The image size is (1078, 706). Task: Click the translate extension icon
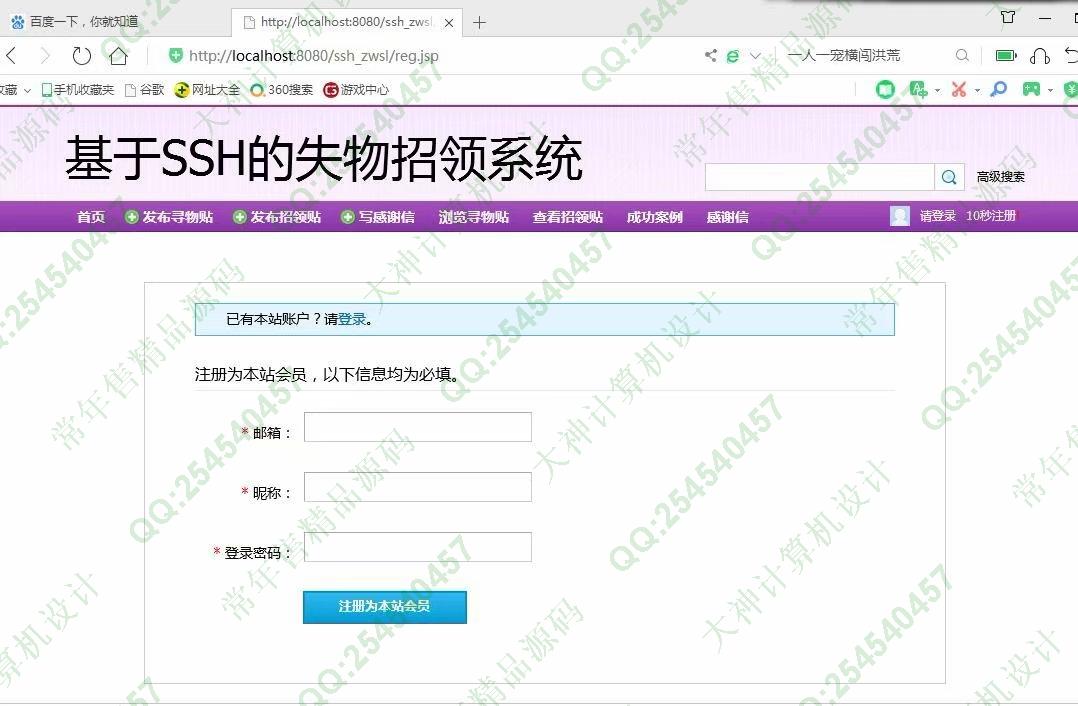918,89
